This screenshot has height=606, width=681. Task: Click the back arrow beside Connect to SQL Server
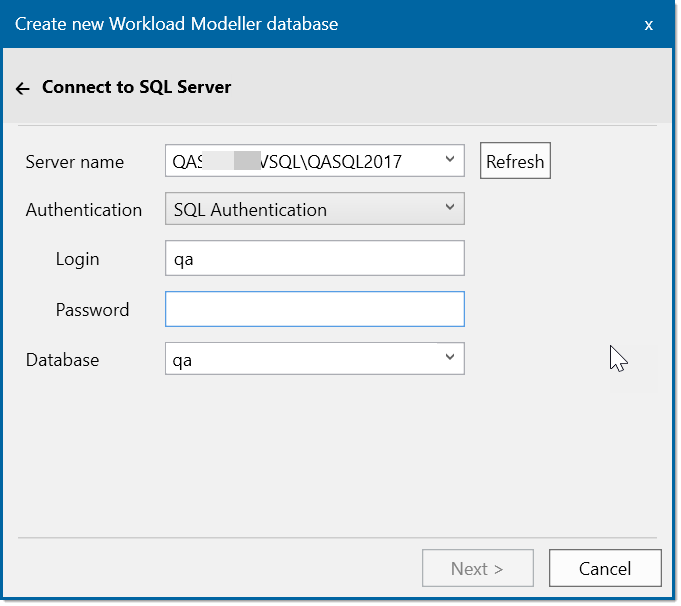click(23, 88)
